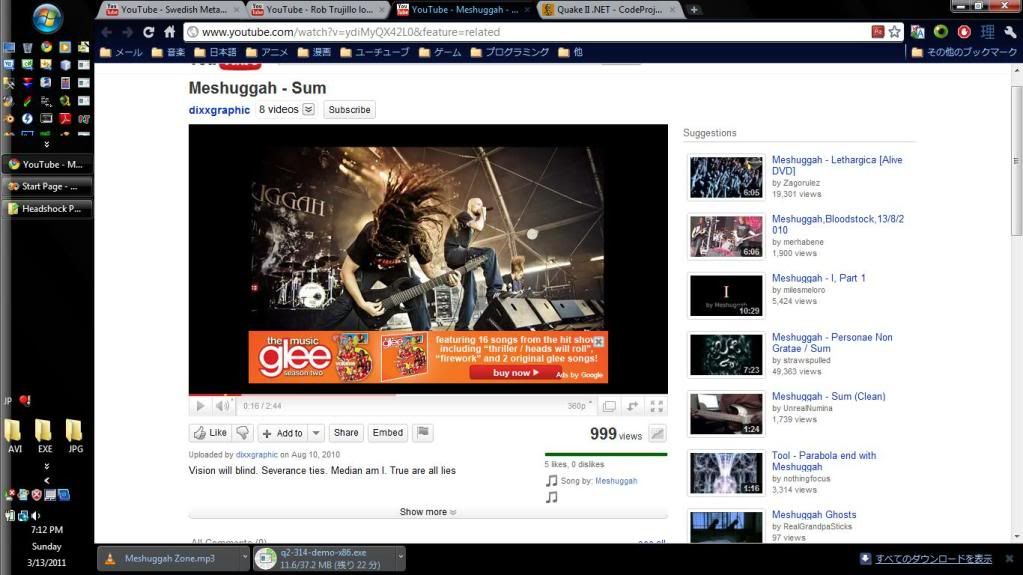The height and width of the screenshot is (575, 1023).
Task: Expand the 8 videos dropdown
Action: coord(309,110)
